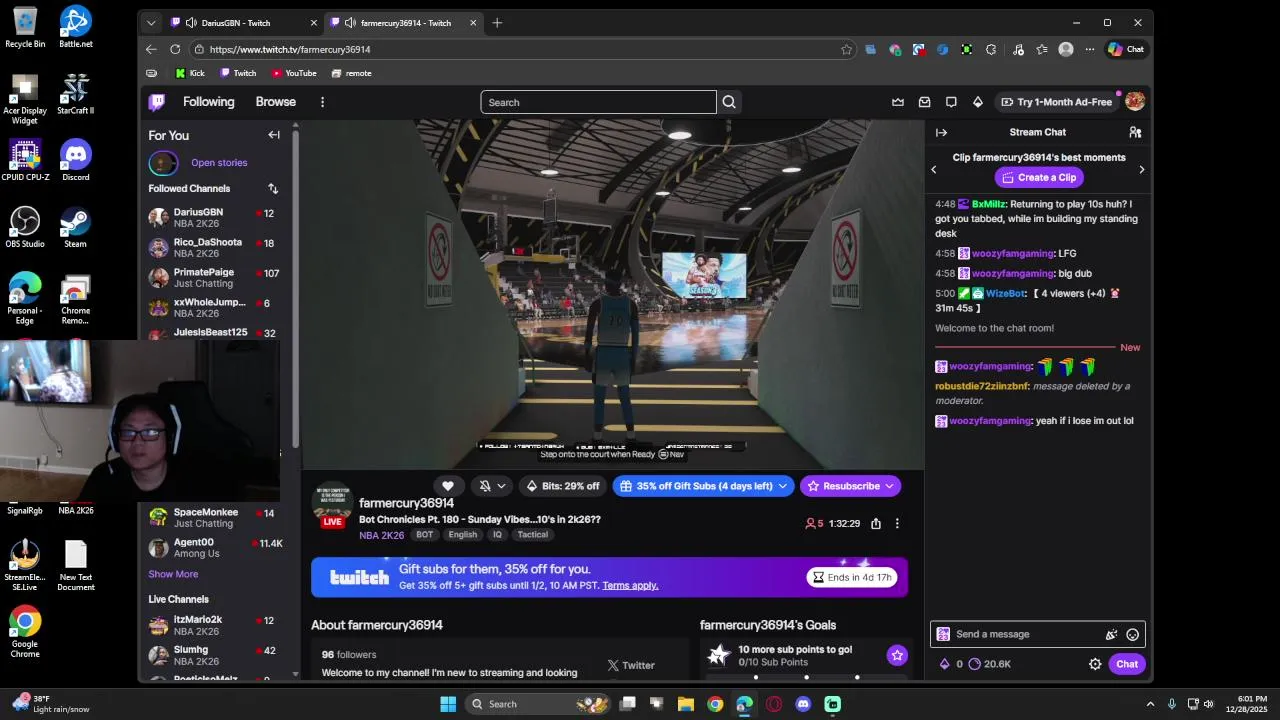This screenshot has height=720, width=1280.
Task: Open NBA 2K26 category link
Action: coord(382,535)
